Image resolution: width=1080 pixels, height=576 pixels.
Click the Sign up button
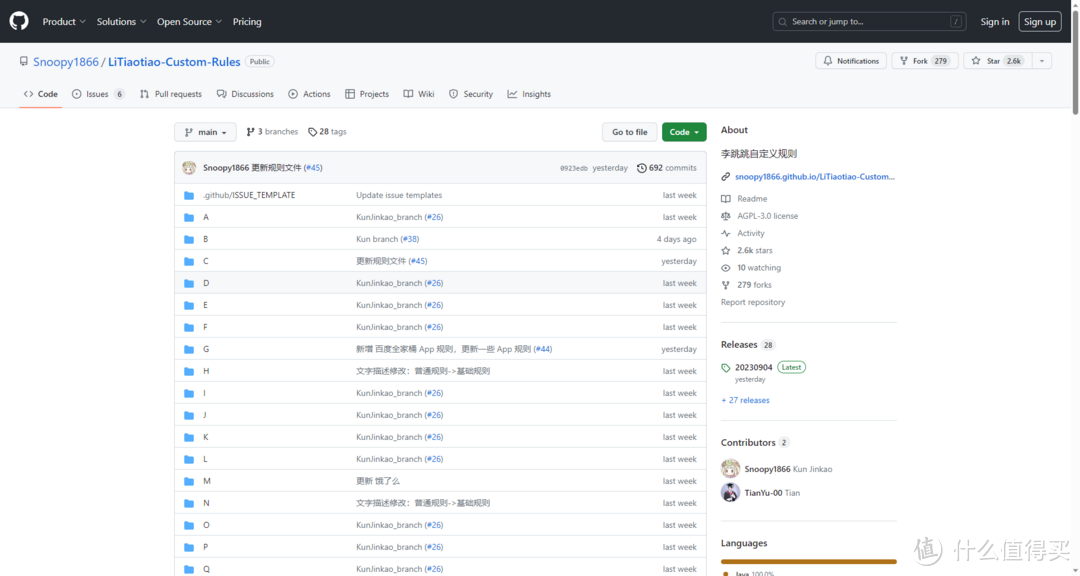(1040, 21)
